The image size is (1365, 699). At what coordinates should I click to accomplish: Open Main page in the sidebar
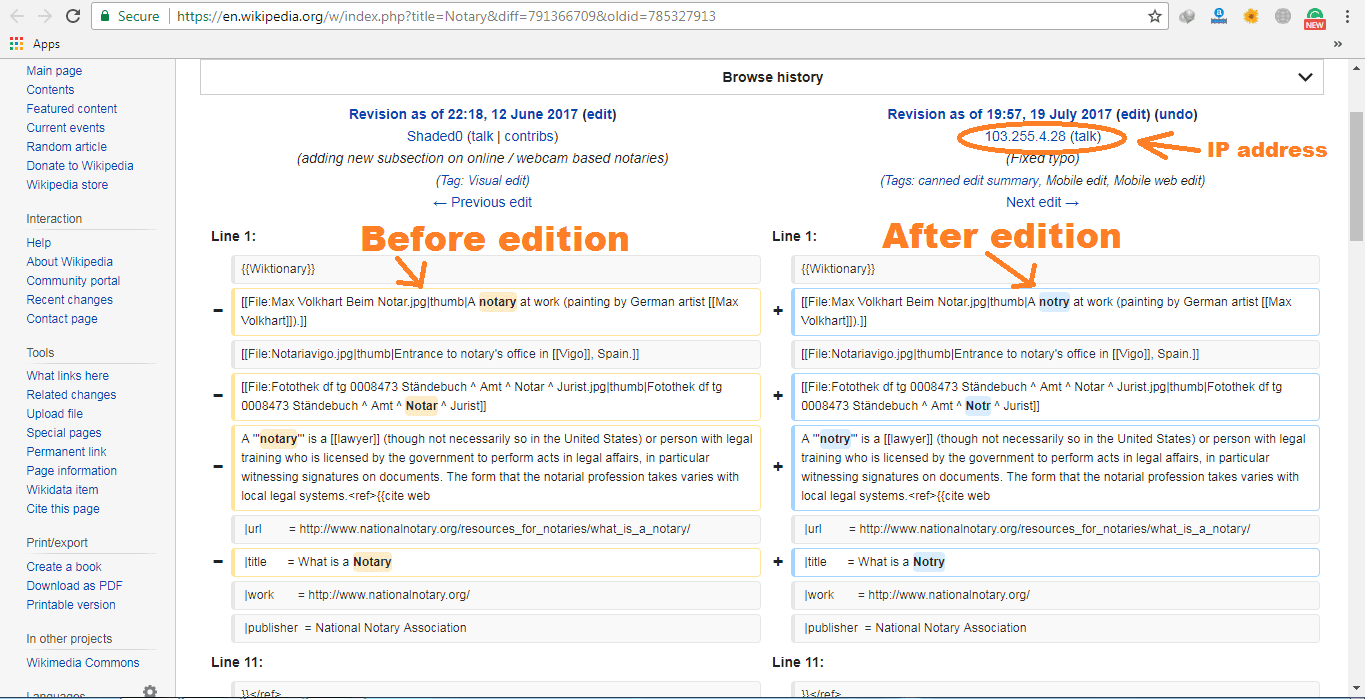pyautogui.click(x=54, y=71)
